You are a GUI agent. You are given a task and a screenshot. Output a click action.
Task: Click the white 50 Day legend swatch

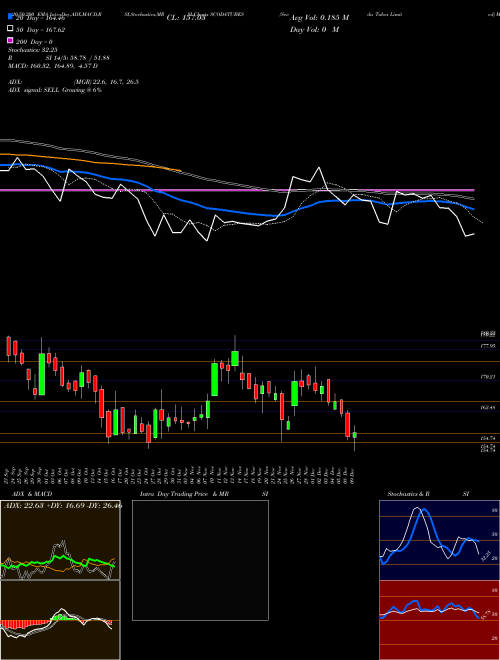pos(11,29)
